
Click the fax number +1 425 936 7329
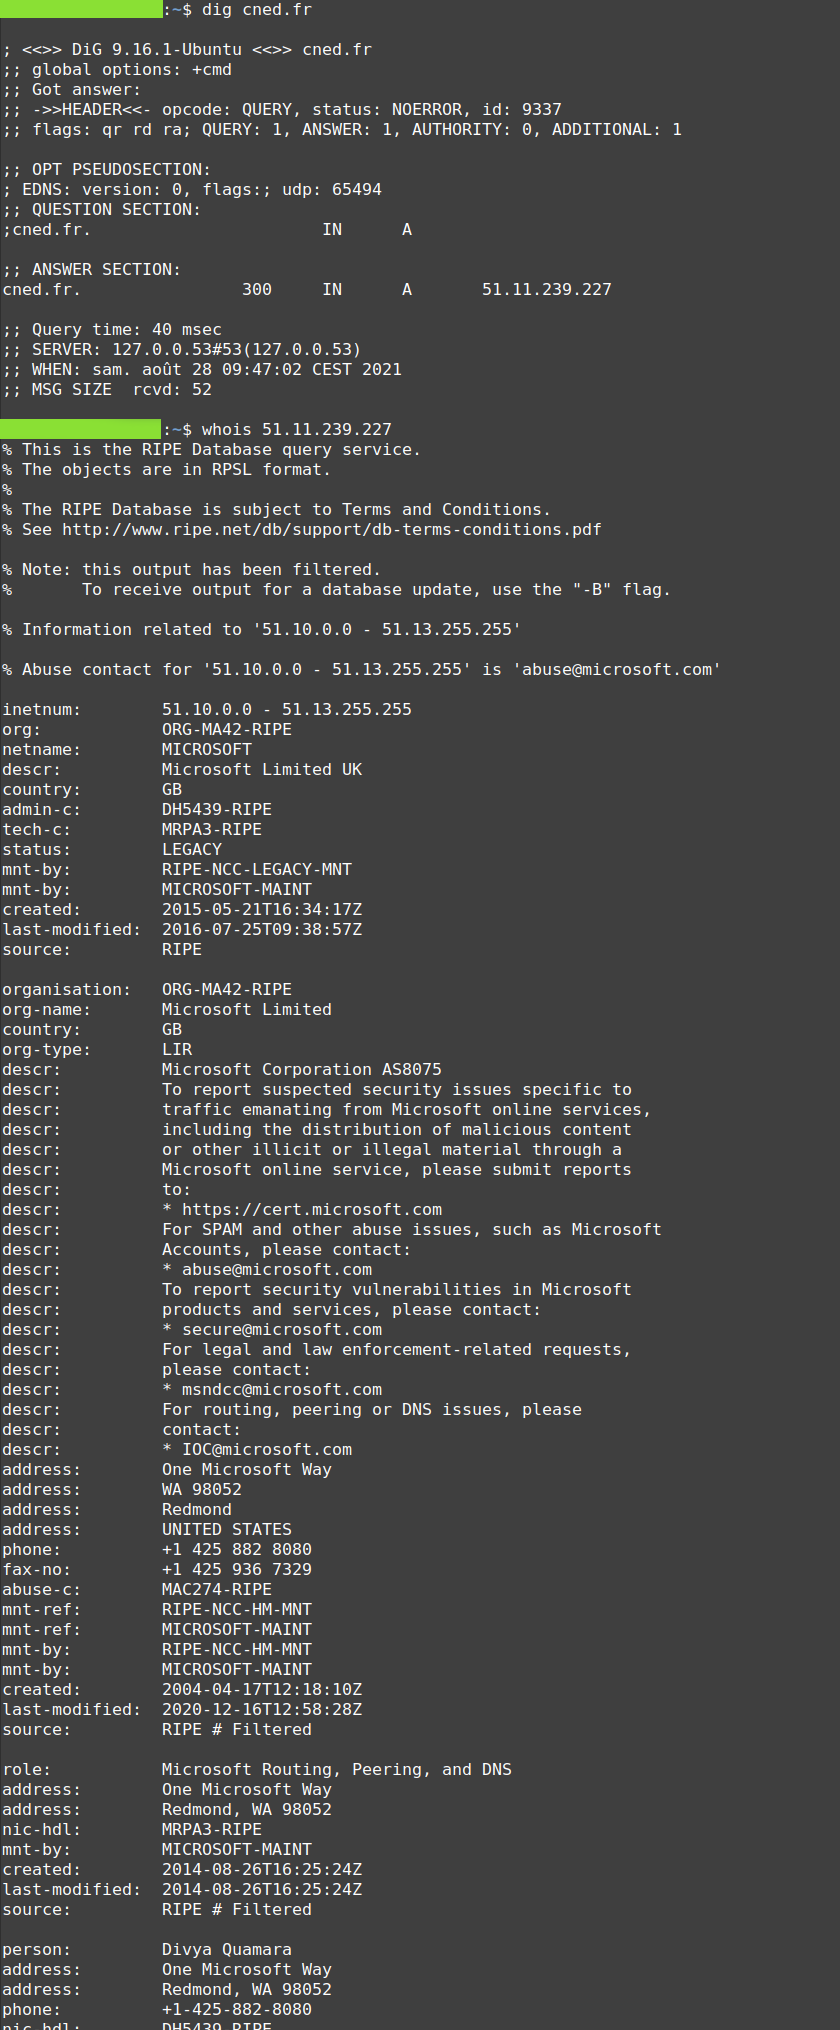237,1570
